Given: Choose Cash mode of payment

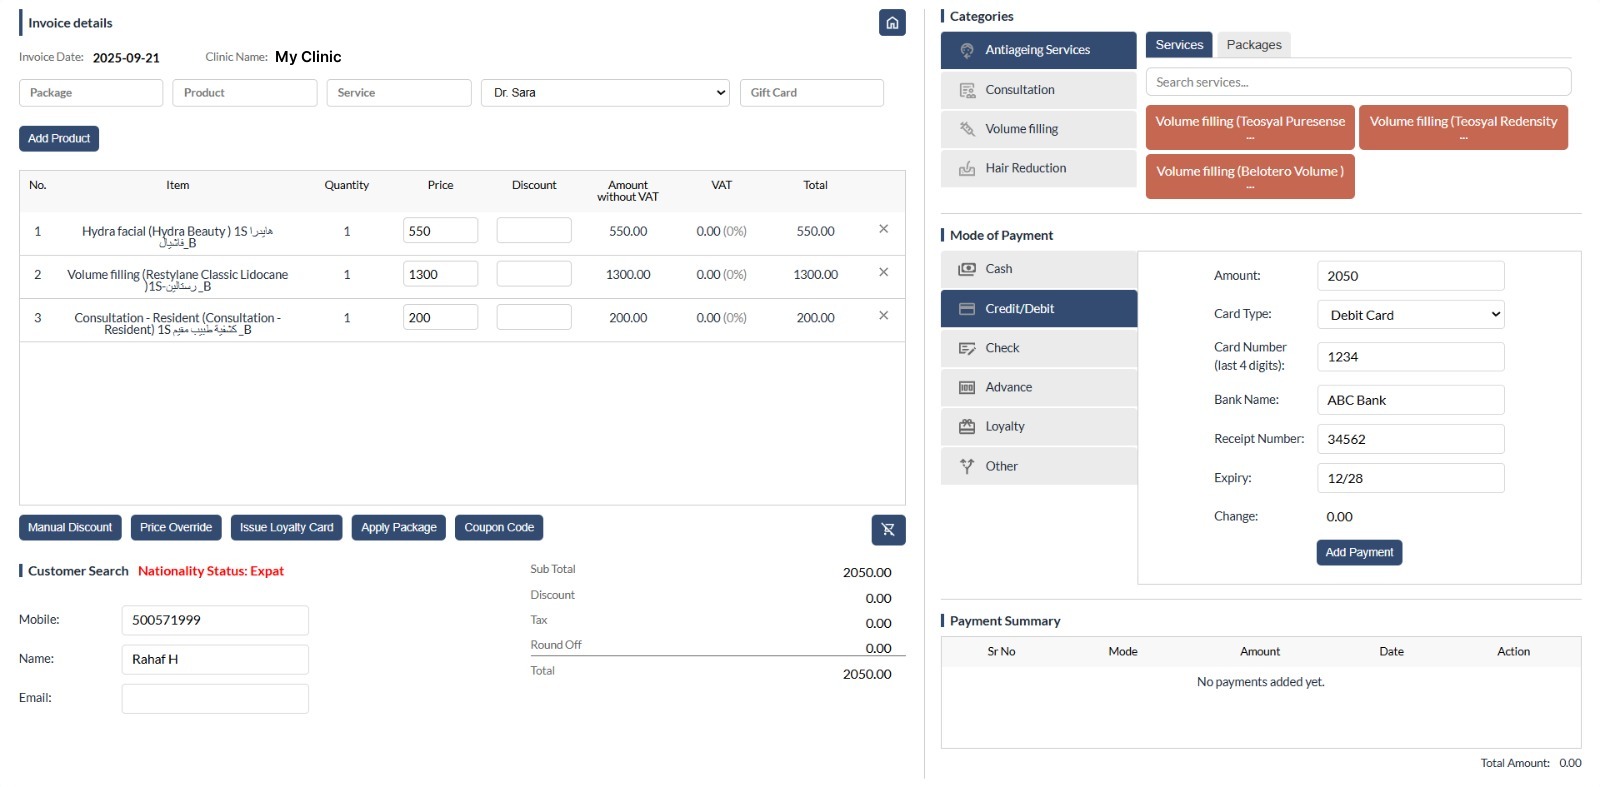Looking at the screenshot, I should (x=1039, y=269).
